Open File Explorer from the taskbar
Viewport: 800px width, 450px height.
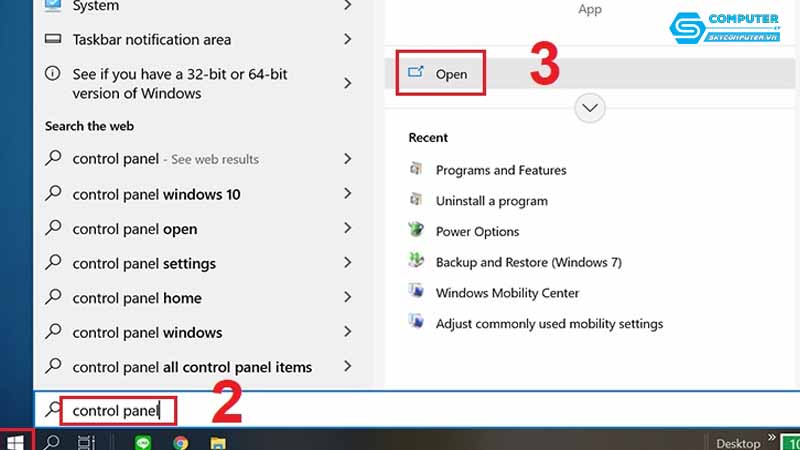[x=218, y=442]
